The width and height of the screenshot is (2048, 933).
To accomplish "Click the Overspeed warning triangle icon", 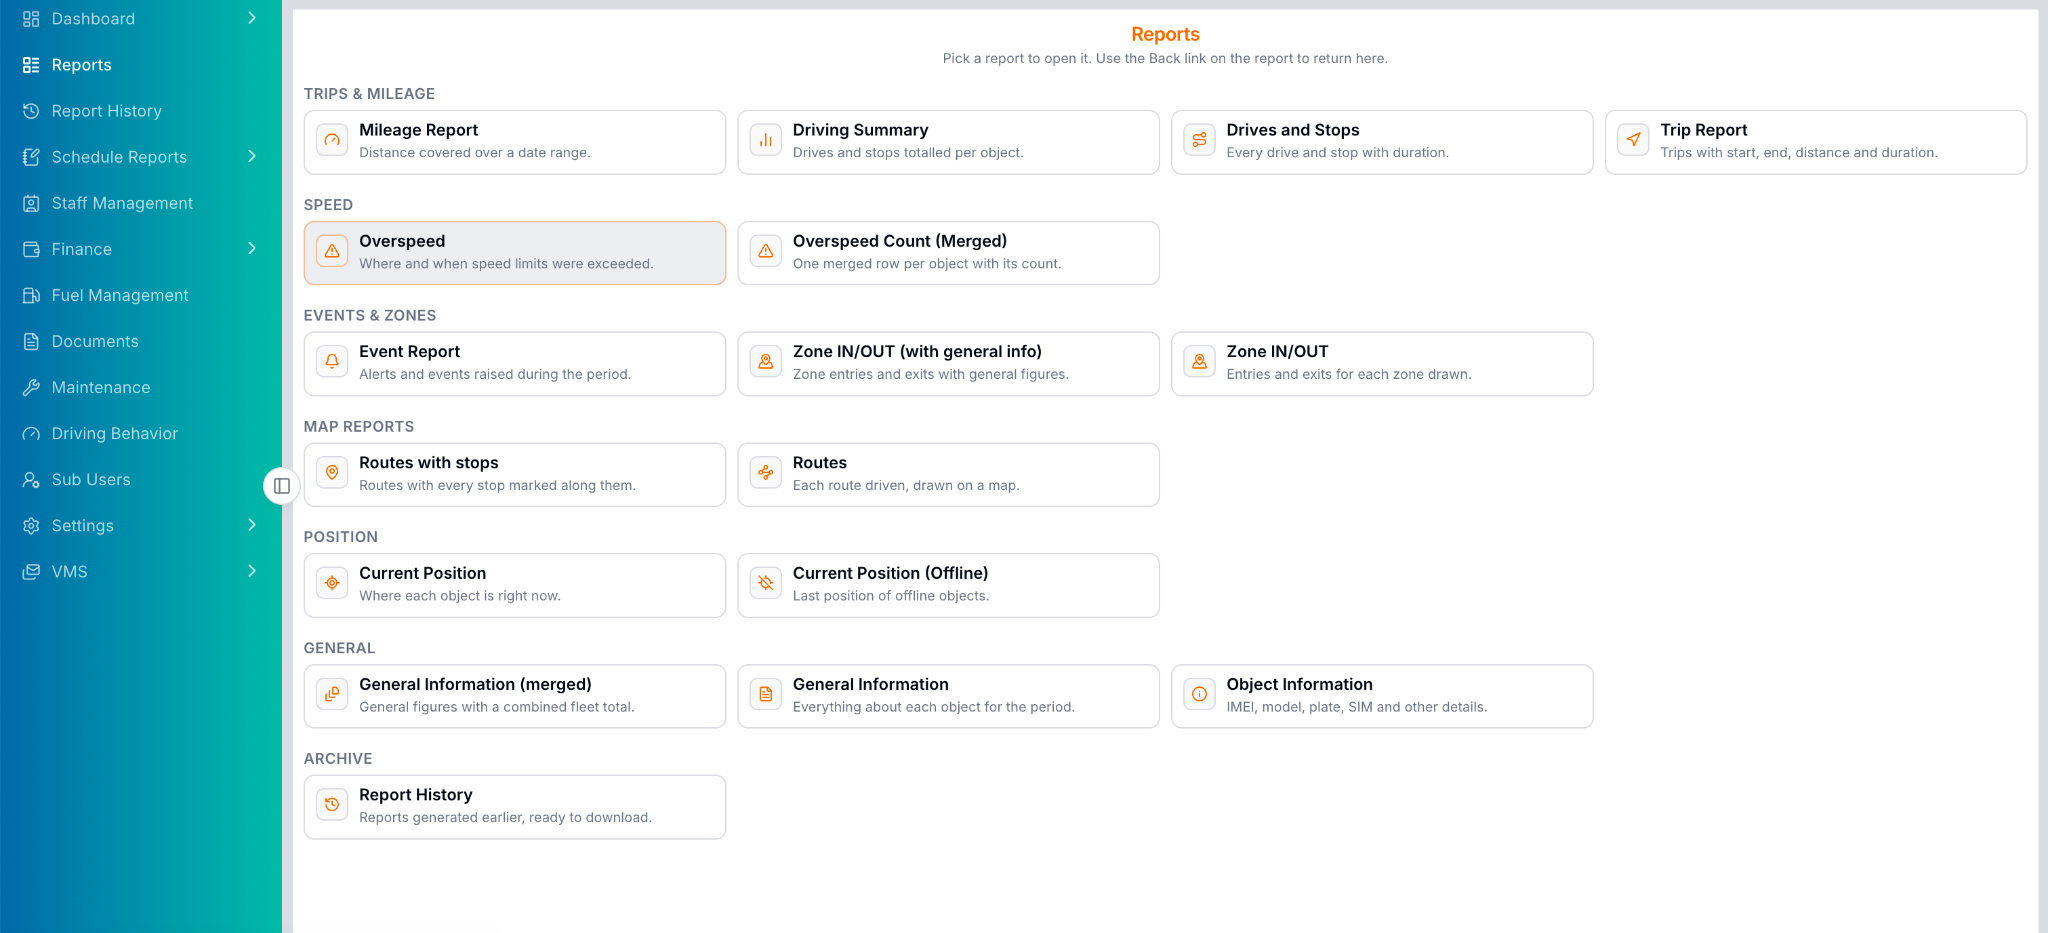I will [332, 251].
